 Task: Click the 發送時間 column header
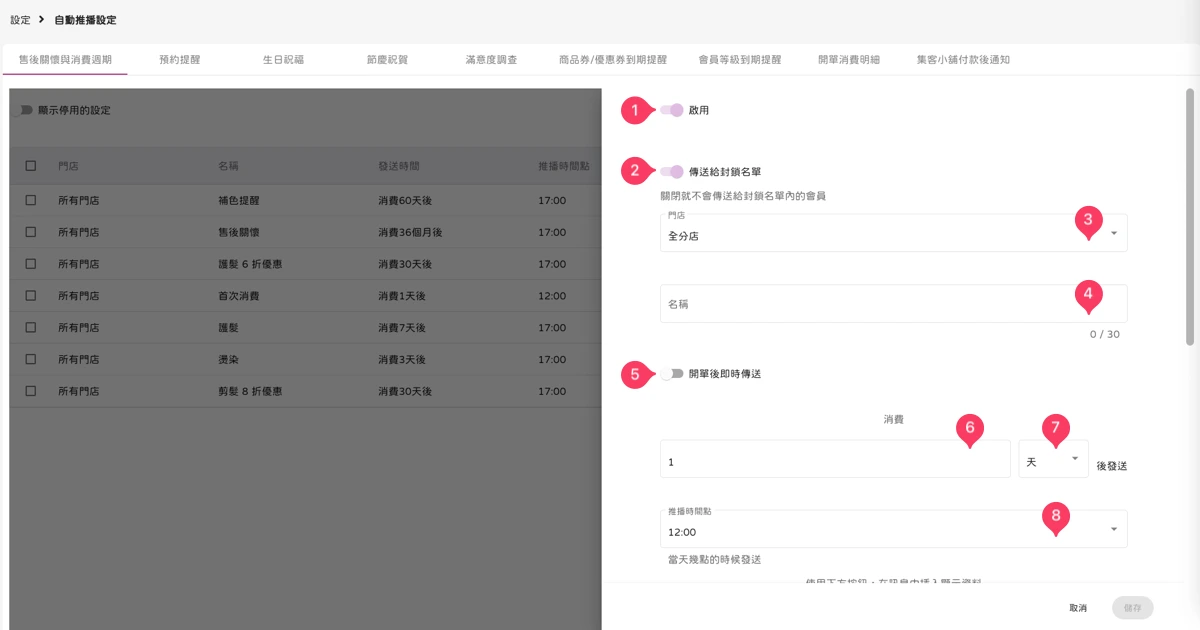tap(399, 165)
